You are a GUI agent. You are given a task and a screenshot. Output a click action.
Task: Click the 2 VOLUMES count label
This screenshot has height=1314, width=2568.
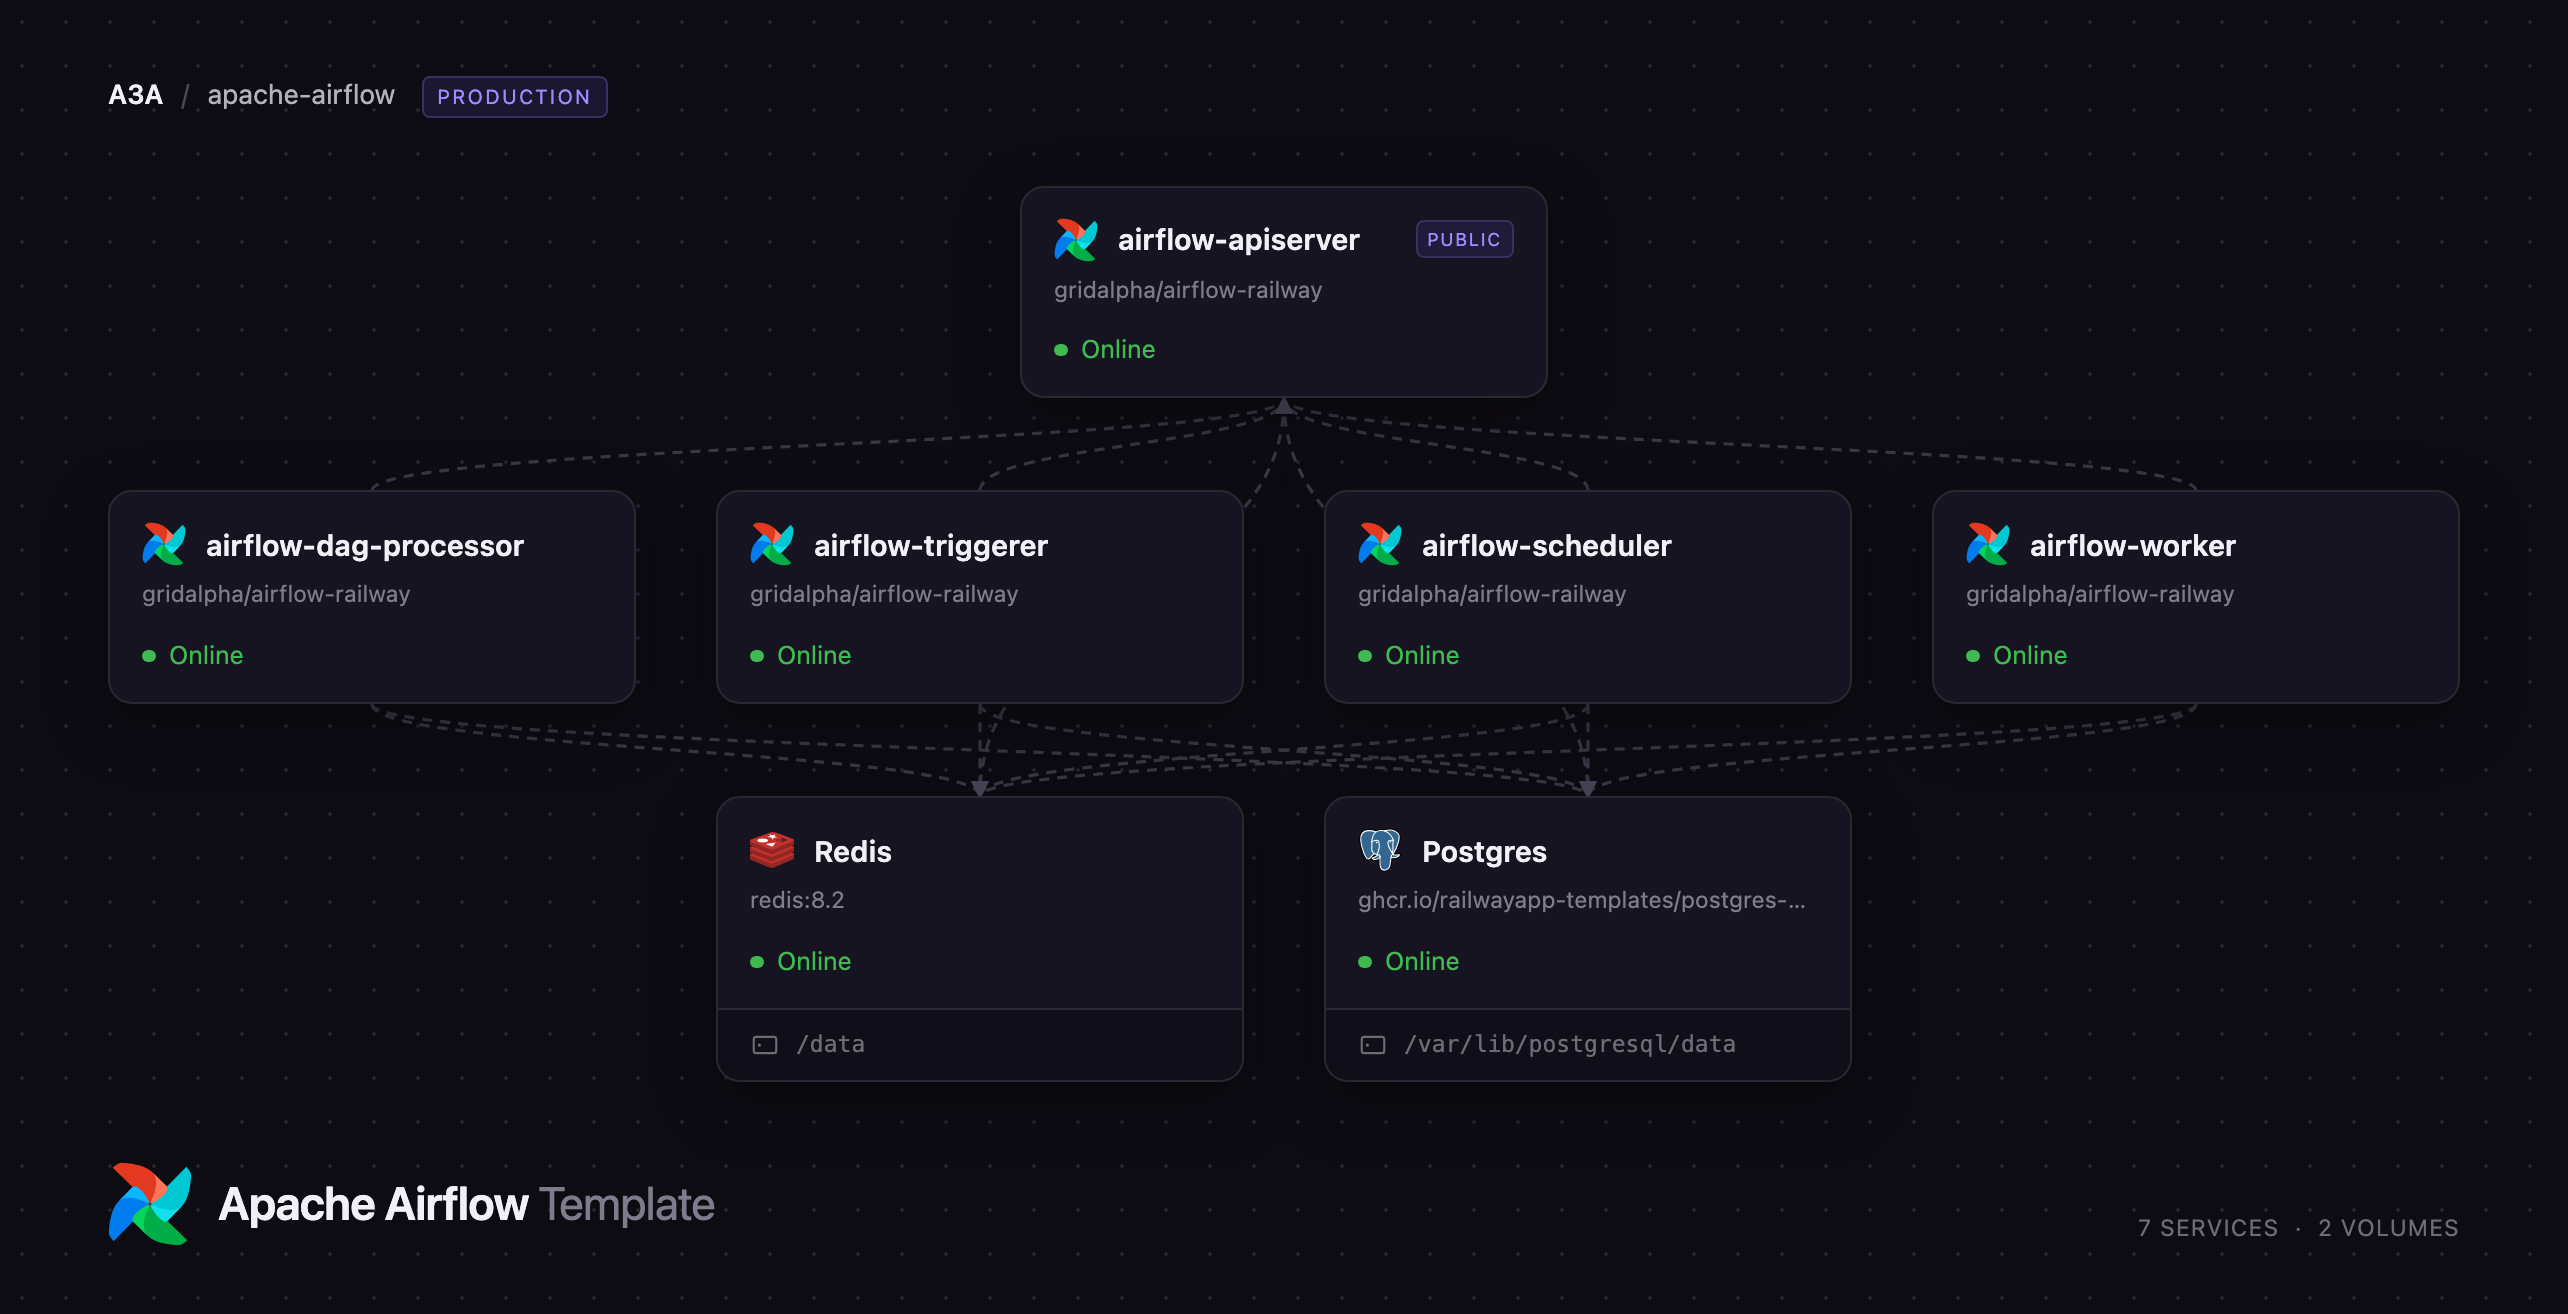[x=2388, y=1229]
